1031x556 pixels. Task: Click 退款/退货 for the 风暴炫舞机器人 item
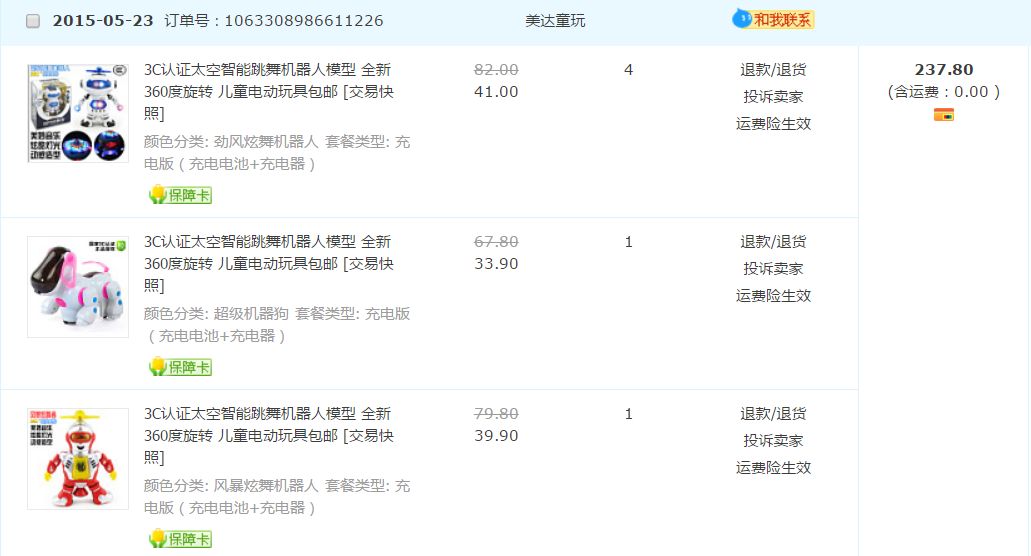point(773,414)
